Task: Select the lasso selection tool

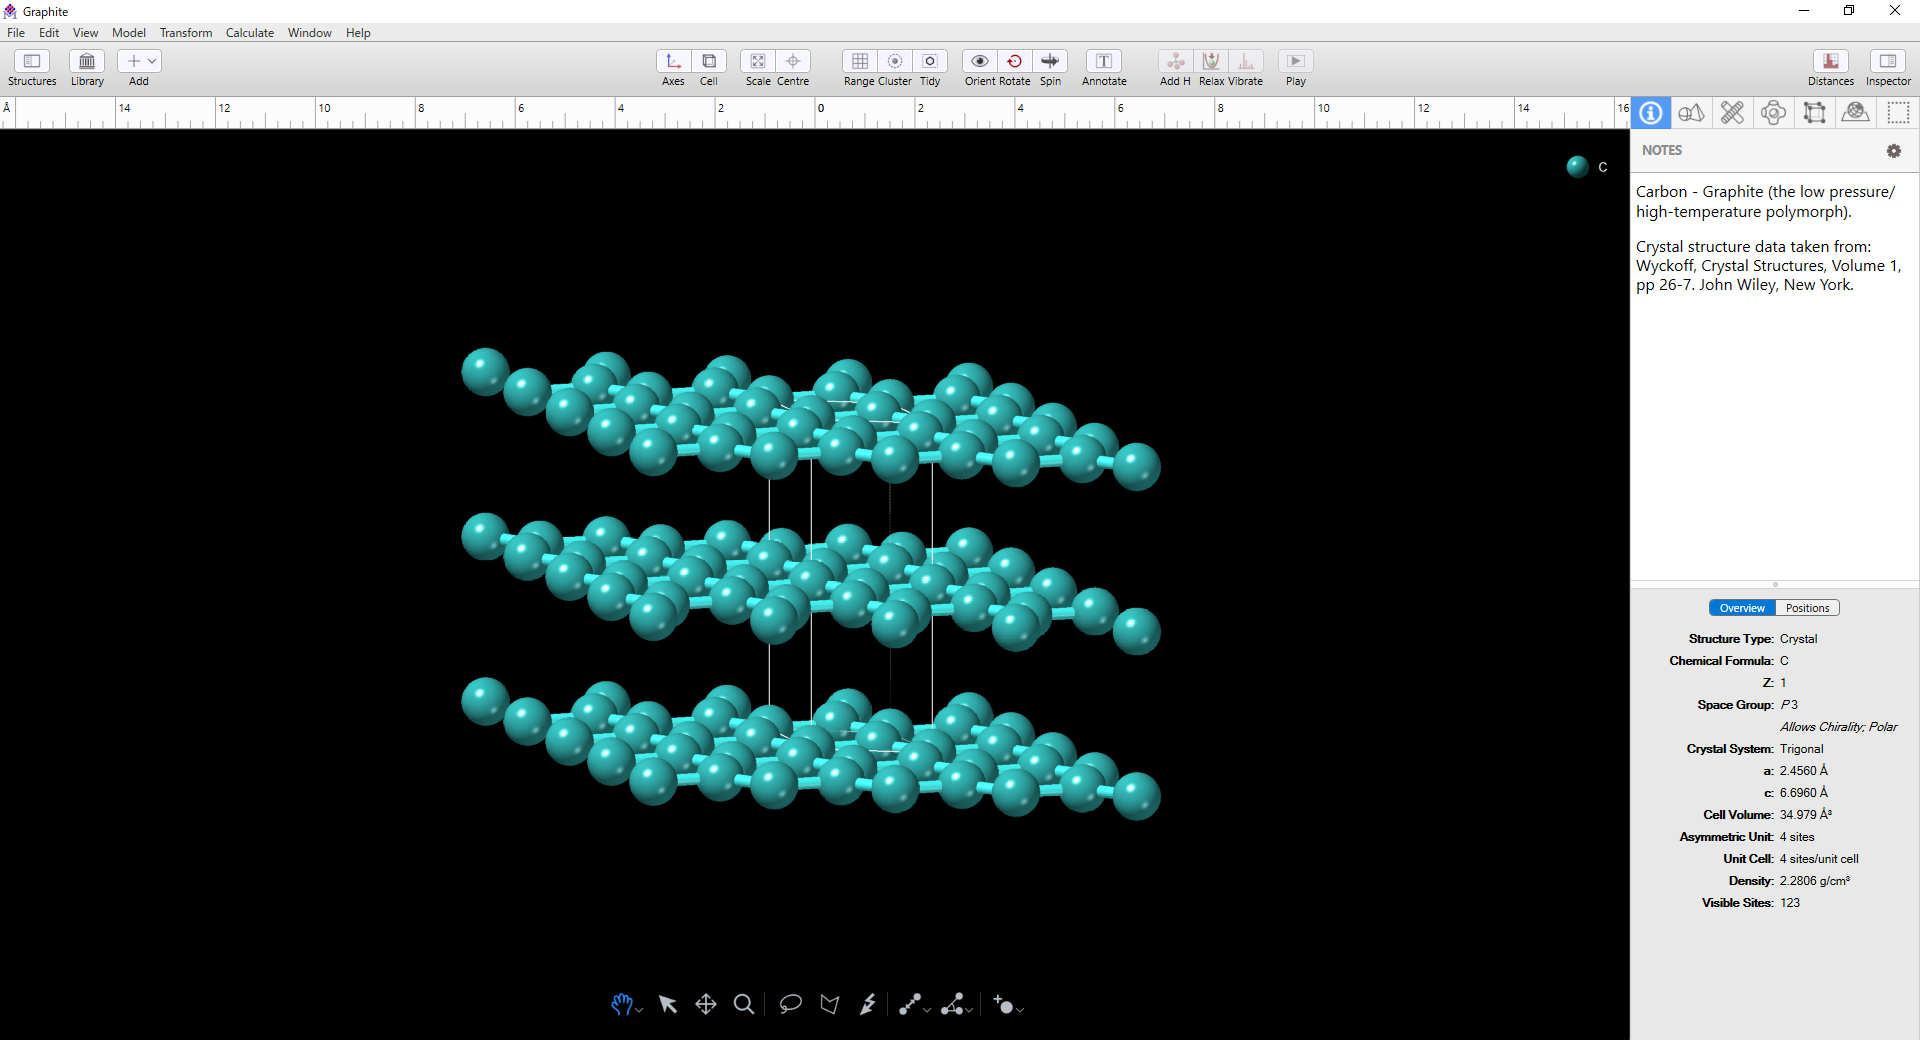Action: 790,1004
